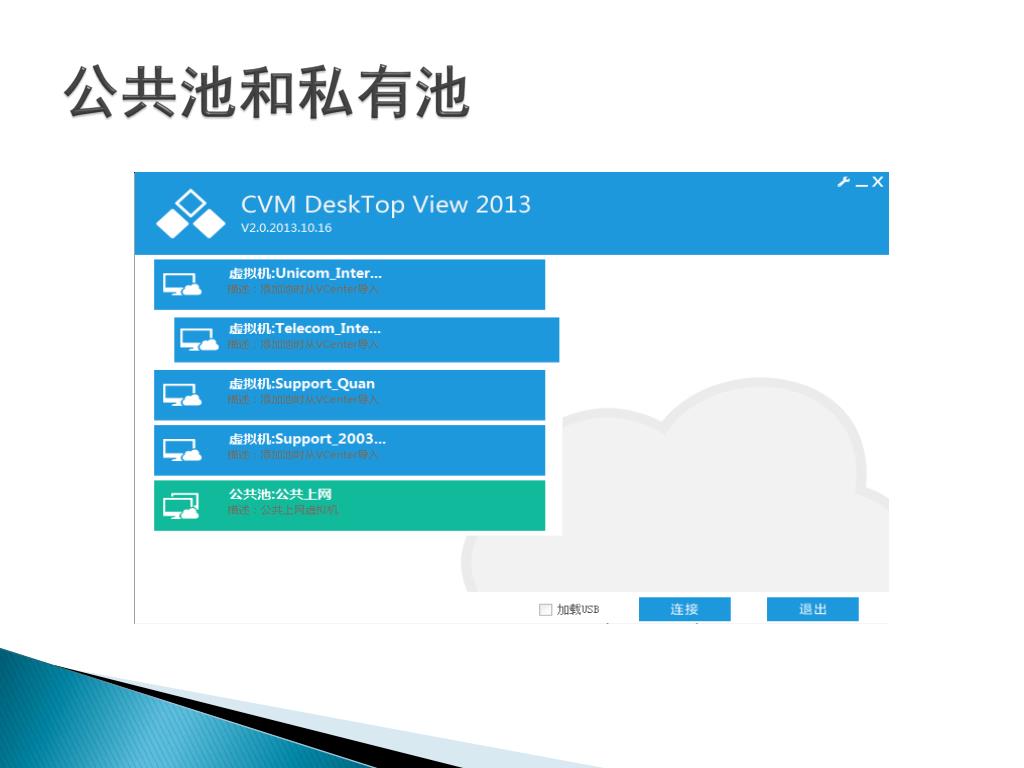
Task: Click the 退出 exit button
Action: coord(812,609)
